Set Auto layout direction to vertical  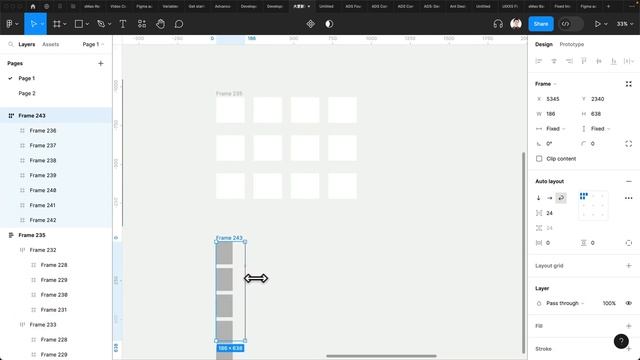point(539,198)
